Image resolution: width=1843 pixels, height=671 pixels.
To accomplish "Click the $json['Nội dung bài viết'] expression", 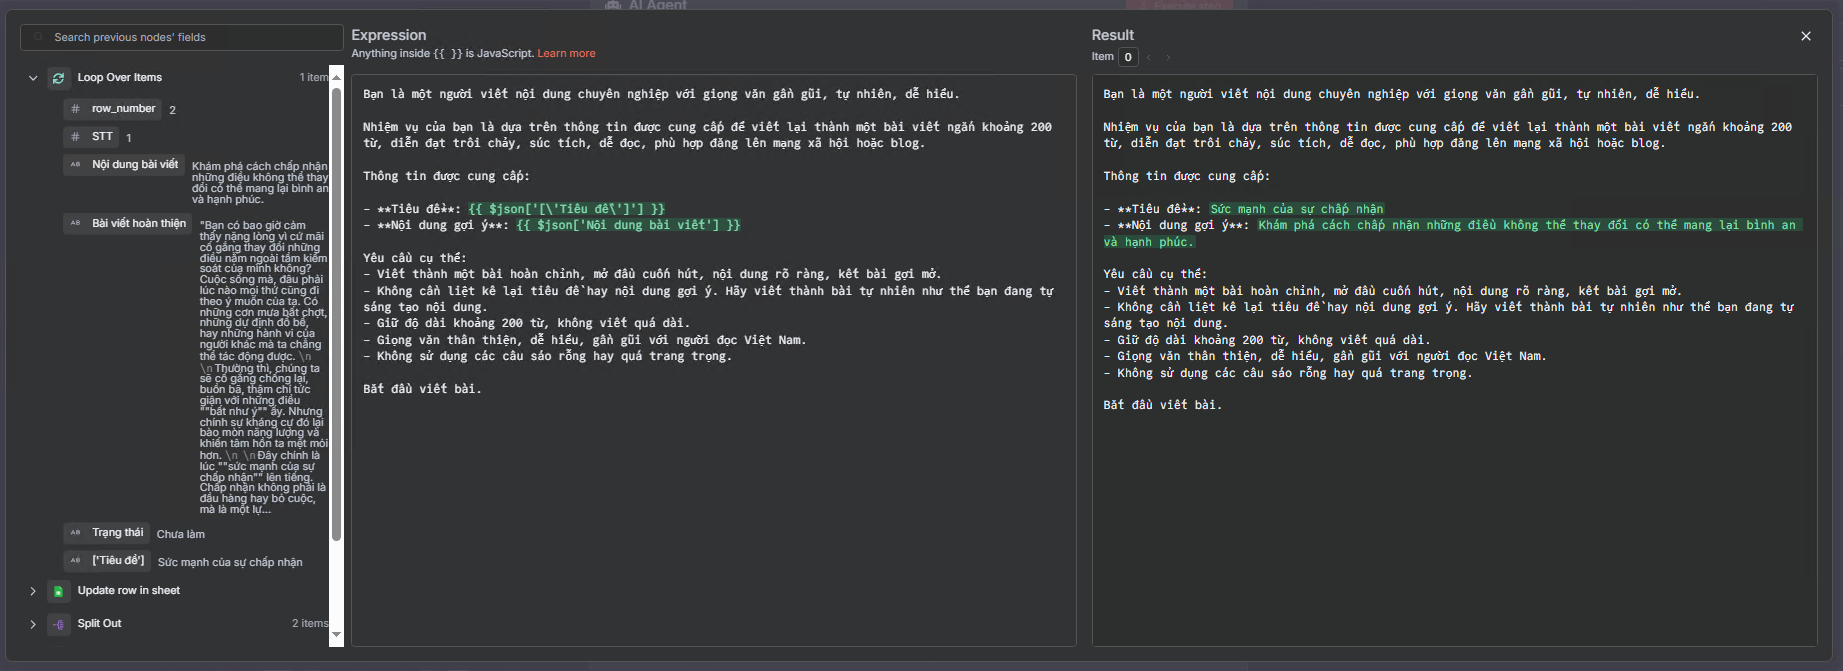I will [x=628, y=226].
